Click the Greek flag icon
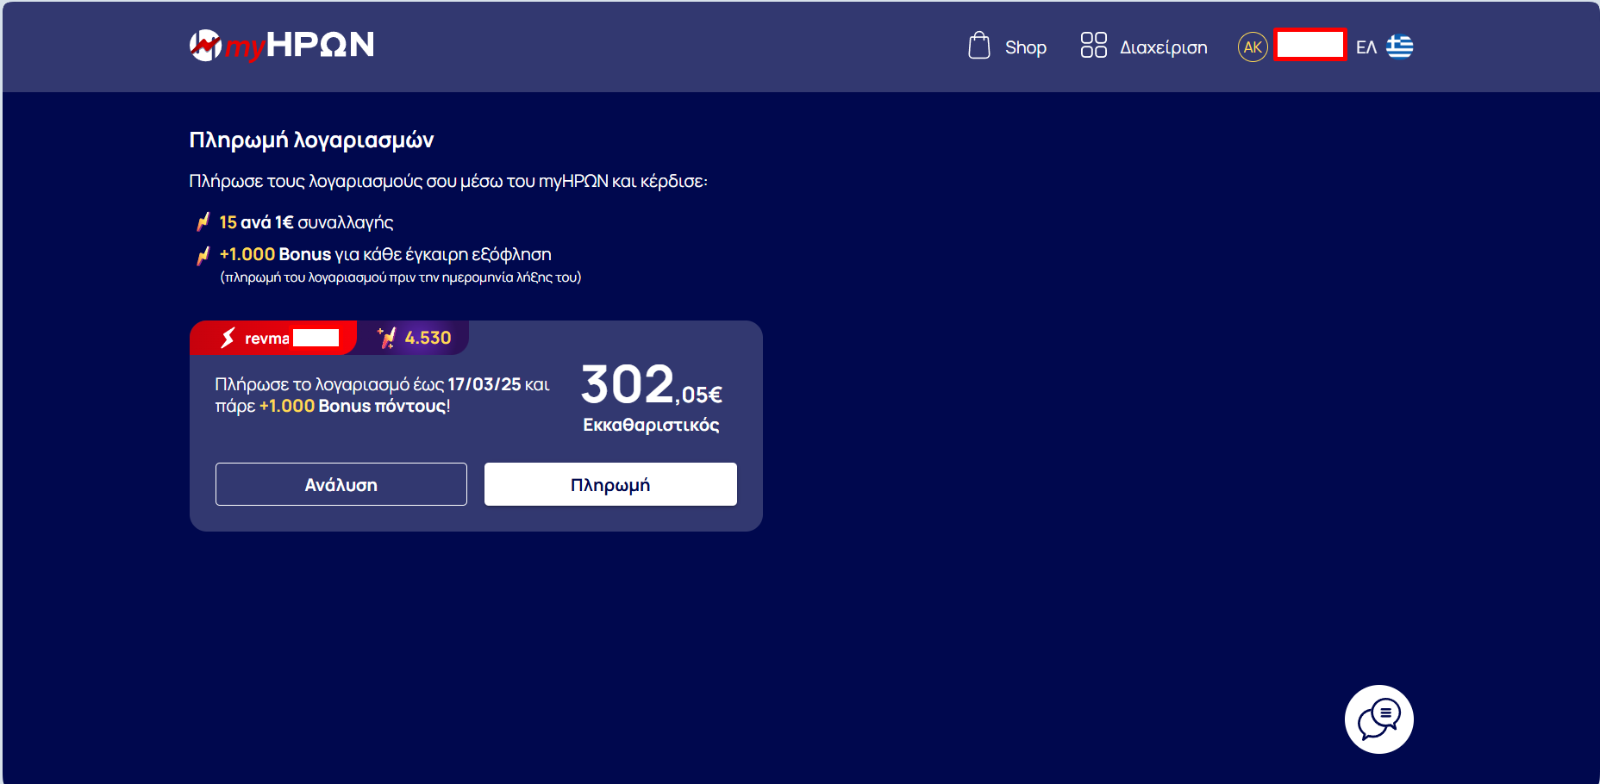Viewport: 1600px width, 784px height. [x=1399, y=46]
